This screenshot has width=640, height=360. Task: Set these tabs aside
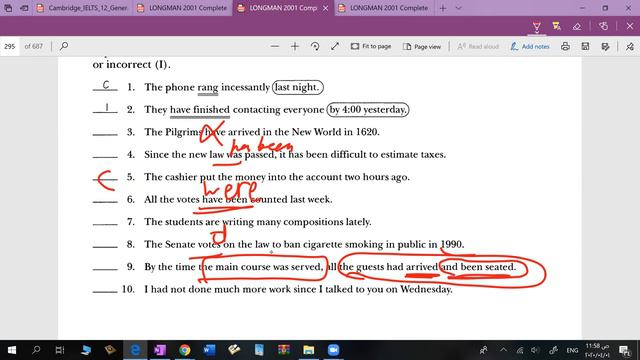(x=24, y=8)
